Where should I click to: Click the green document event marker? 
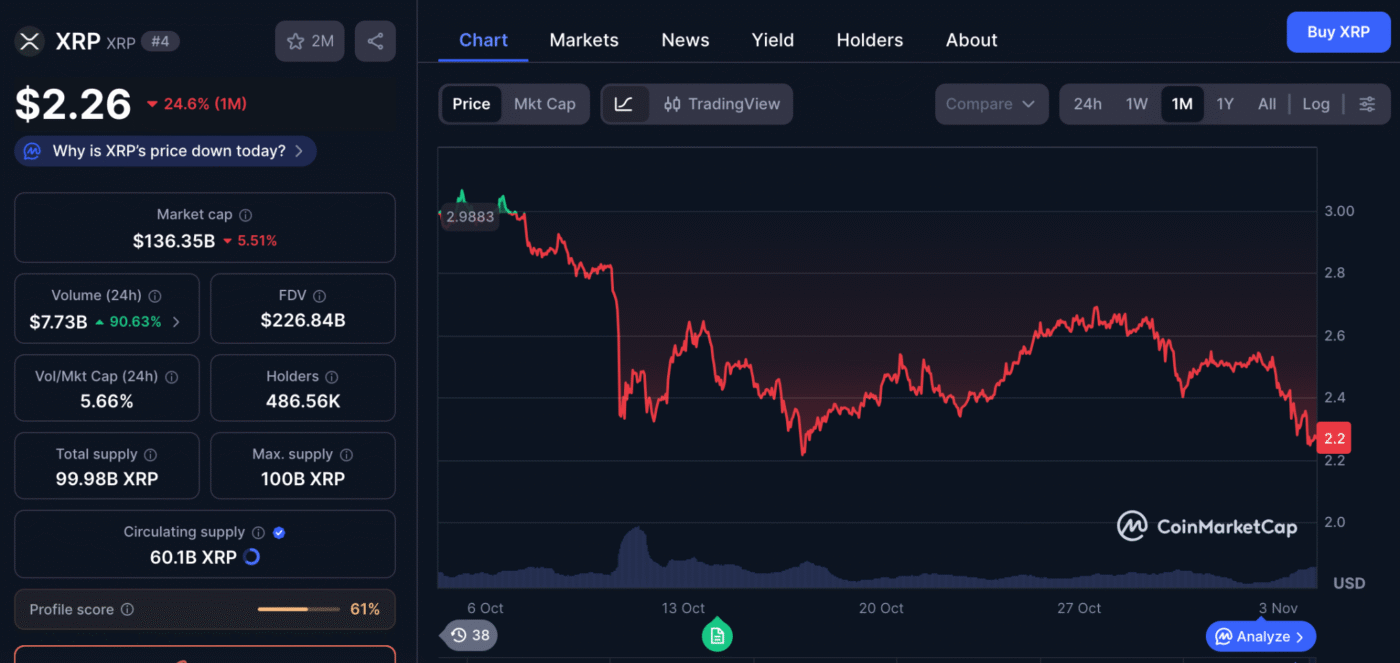[716, 635]
